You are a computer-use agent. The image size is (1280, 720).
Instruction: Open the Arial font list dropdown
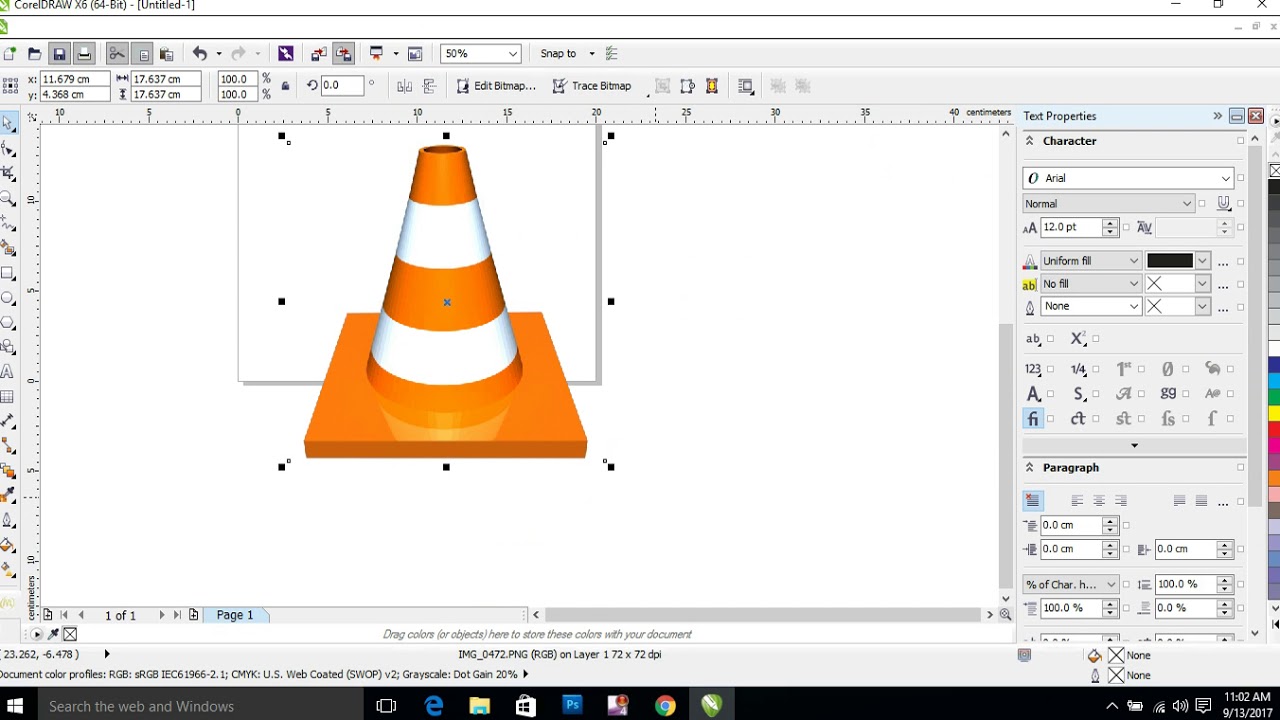pos(1225,178)
